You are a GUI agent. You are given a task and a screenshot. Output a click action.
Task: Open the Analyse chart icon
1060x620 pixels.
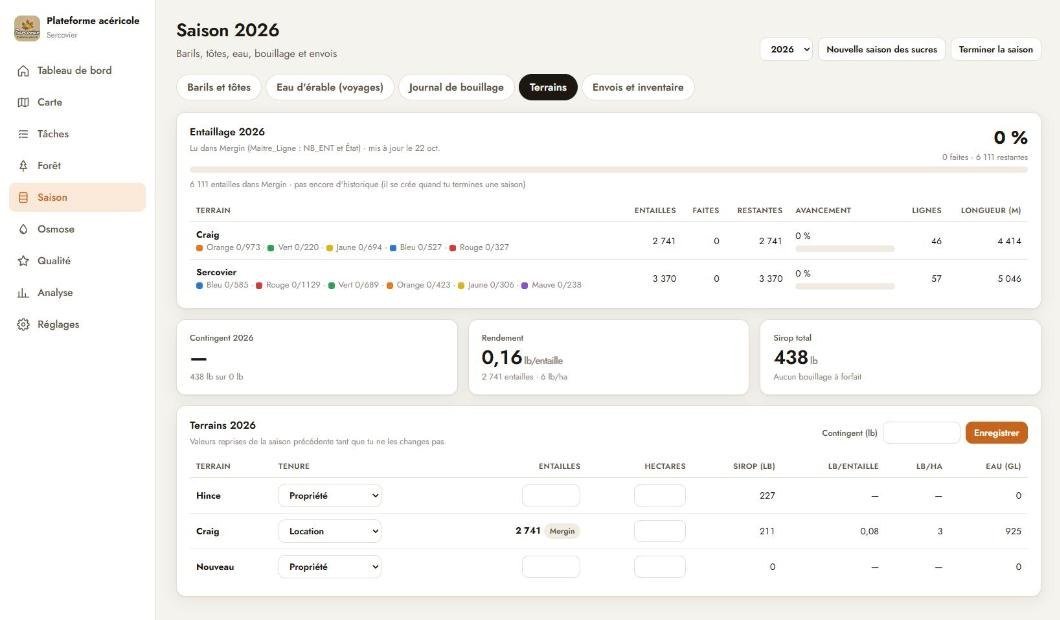pyautogui.click(x=23, y=293)
